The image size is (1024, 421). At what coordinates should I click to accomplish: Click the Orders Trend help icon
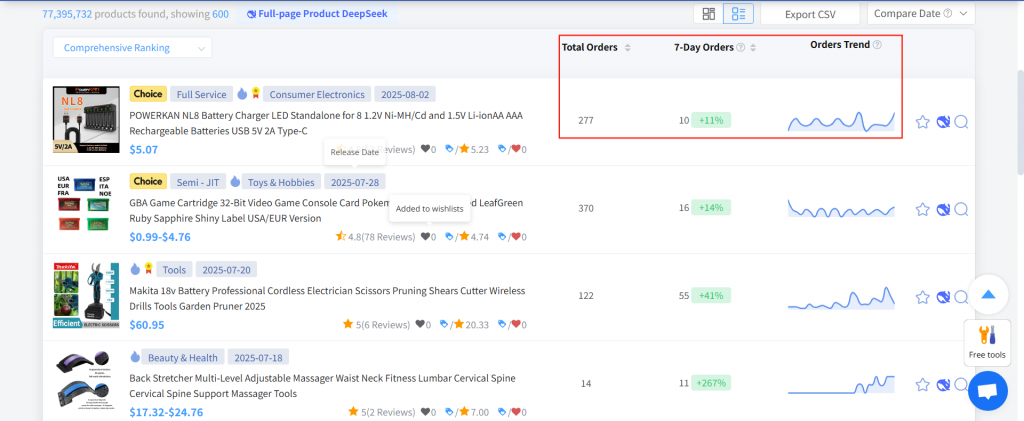click(x=877, y=45)
